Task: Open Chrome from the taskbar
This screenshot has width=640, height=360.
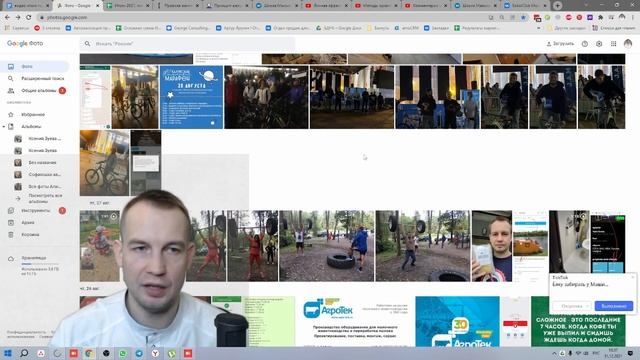Action: 89,353
